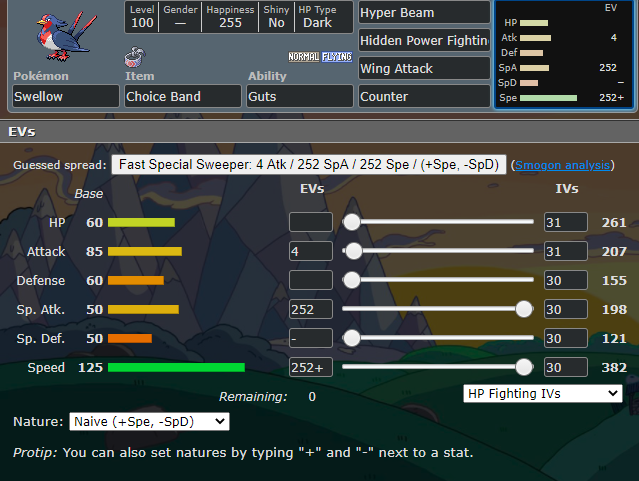This screenshot has height=481, width=639.
Task: Click the Guts ability field
Action: (300, 96)
